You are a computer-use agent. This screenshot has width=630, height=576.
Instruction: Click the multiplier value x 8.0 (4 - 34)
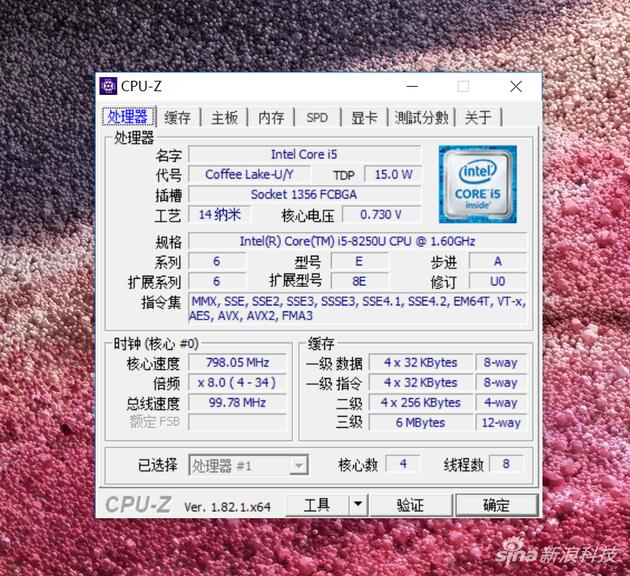point(237,382)
